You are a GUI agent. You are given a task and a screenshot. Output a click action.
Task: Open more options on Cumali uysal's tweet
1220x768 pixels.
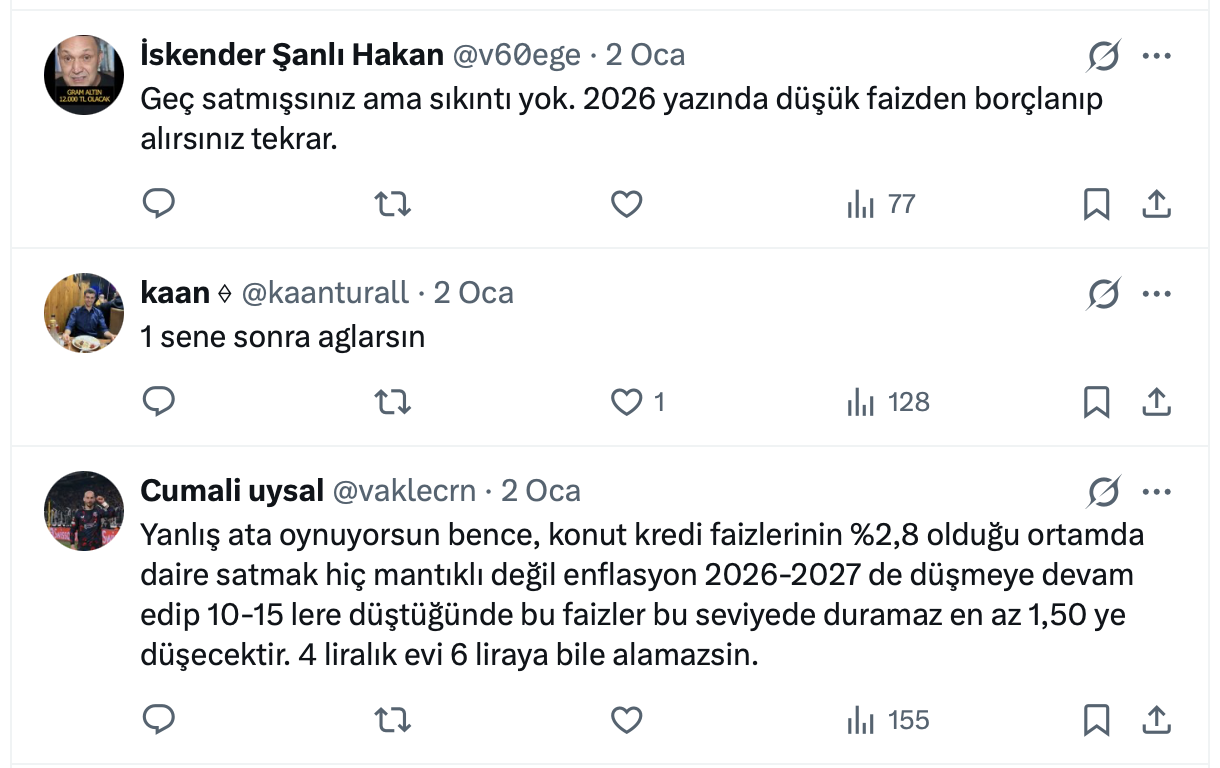[x=1156, y=492]
